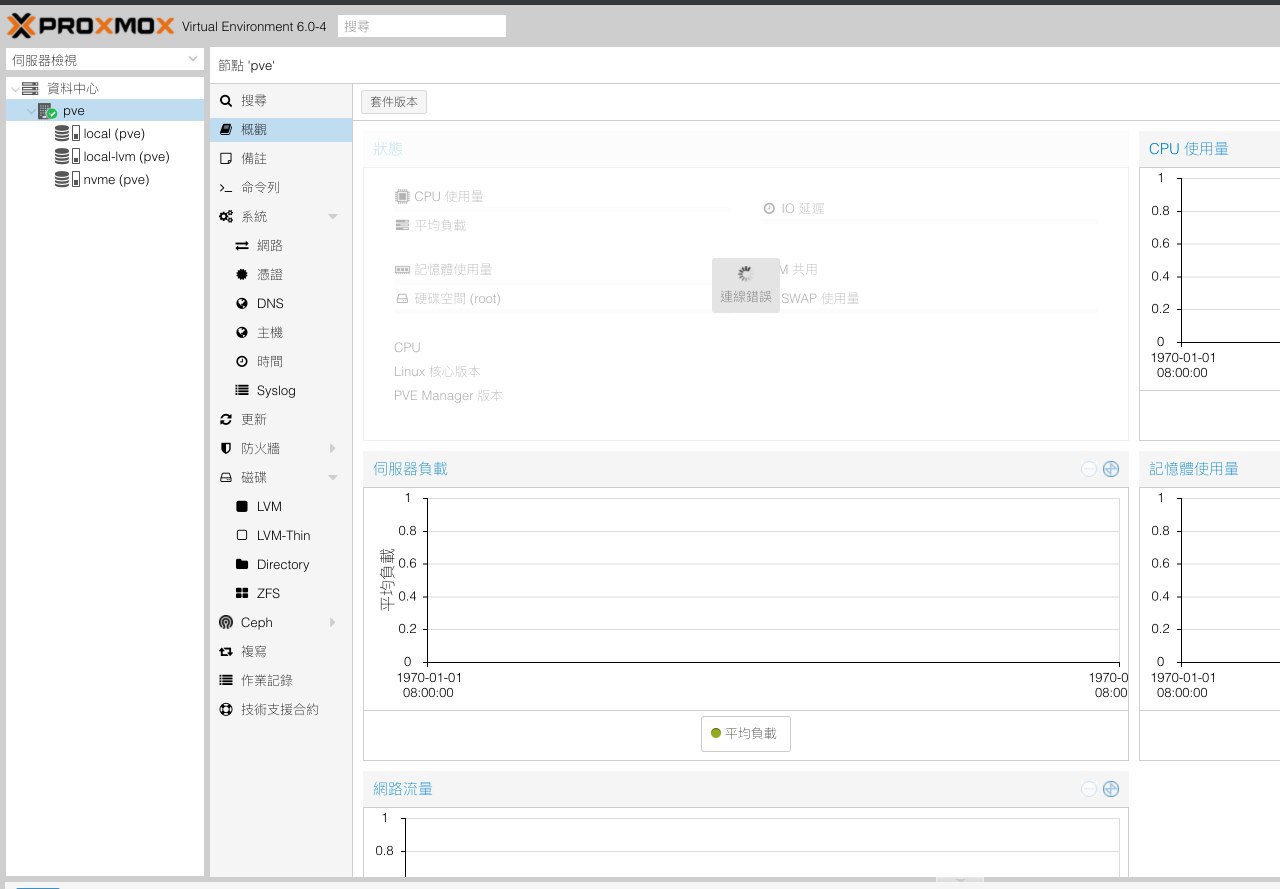Collapse the 系統 submenu arrow
This screenshot has width=1280, height=889.
click(333, 217)
